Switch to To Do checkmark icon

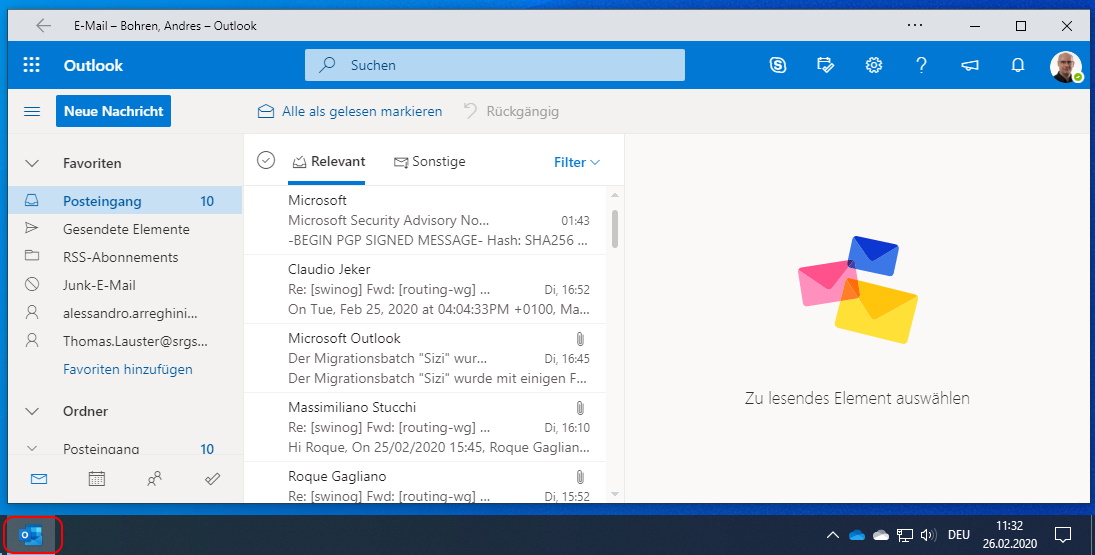[212, 479]
